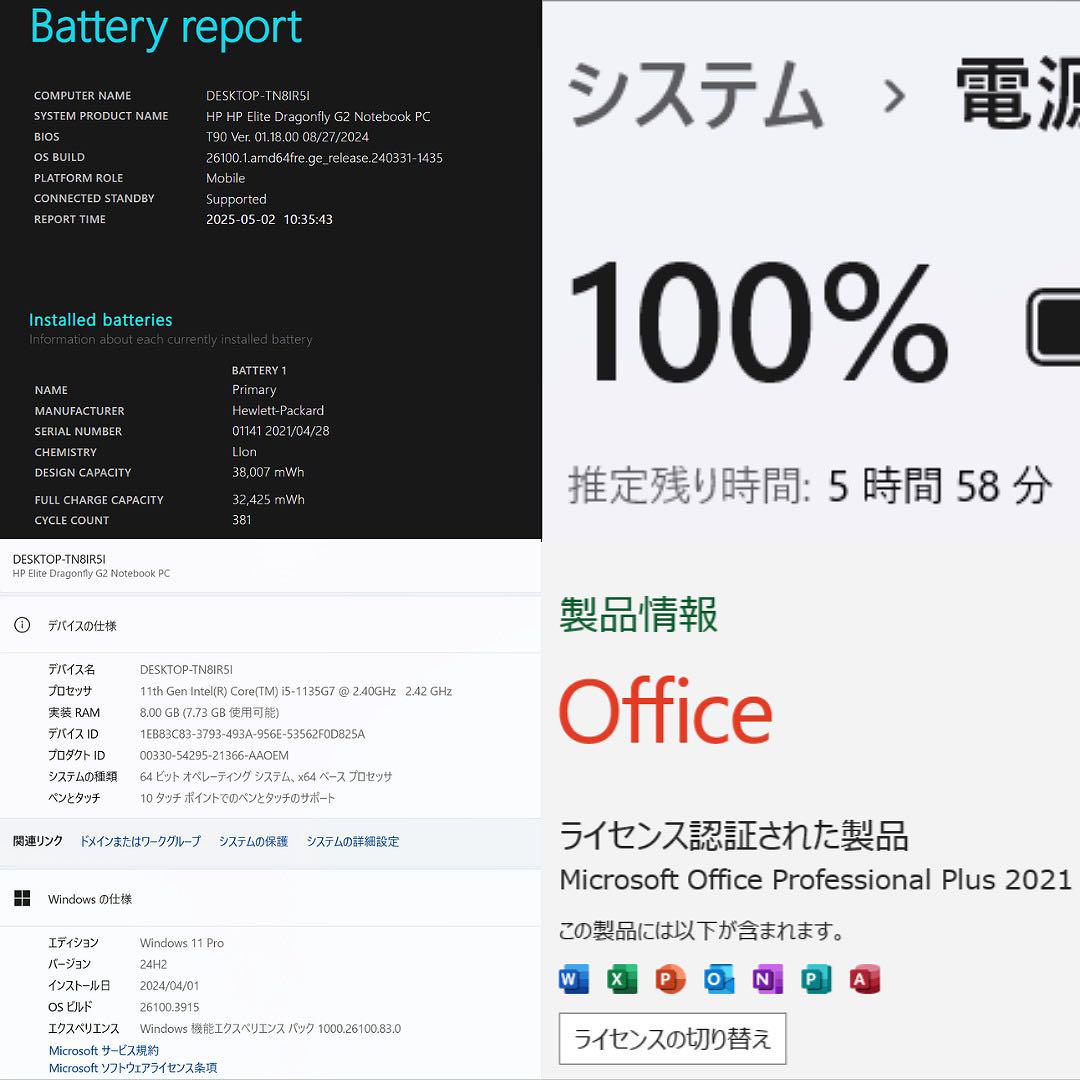
Task: Click the Word icon under Office
Action: (574, 979)
